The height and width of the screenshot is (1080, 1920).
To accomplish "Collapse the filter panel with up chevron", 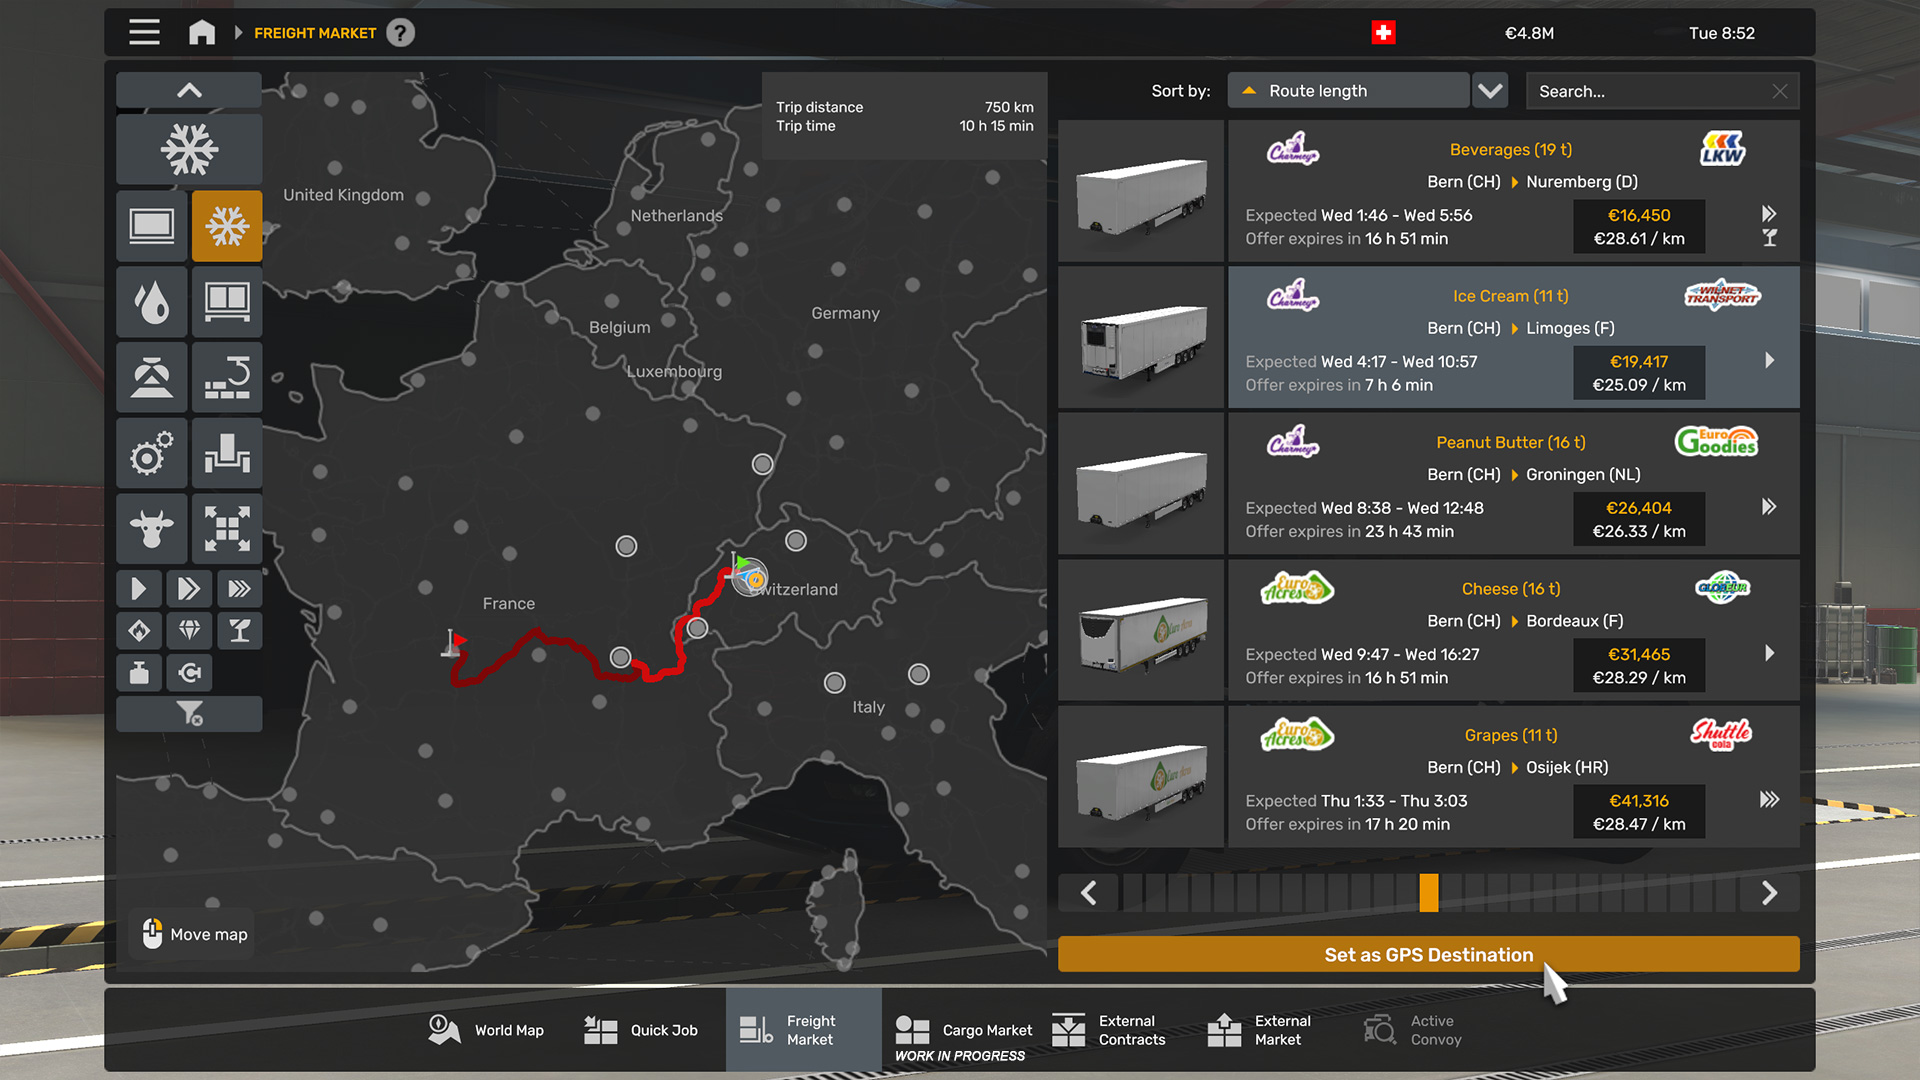I will pyautogui.click(x=189, y=90).
